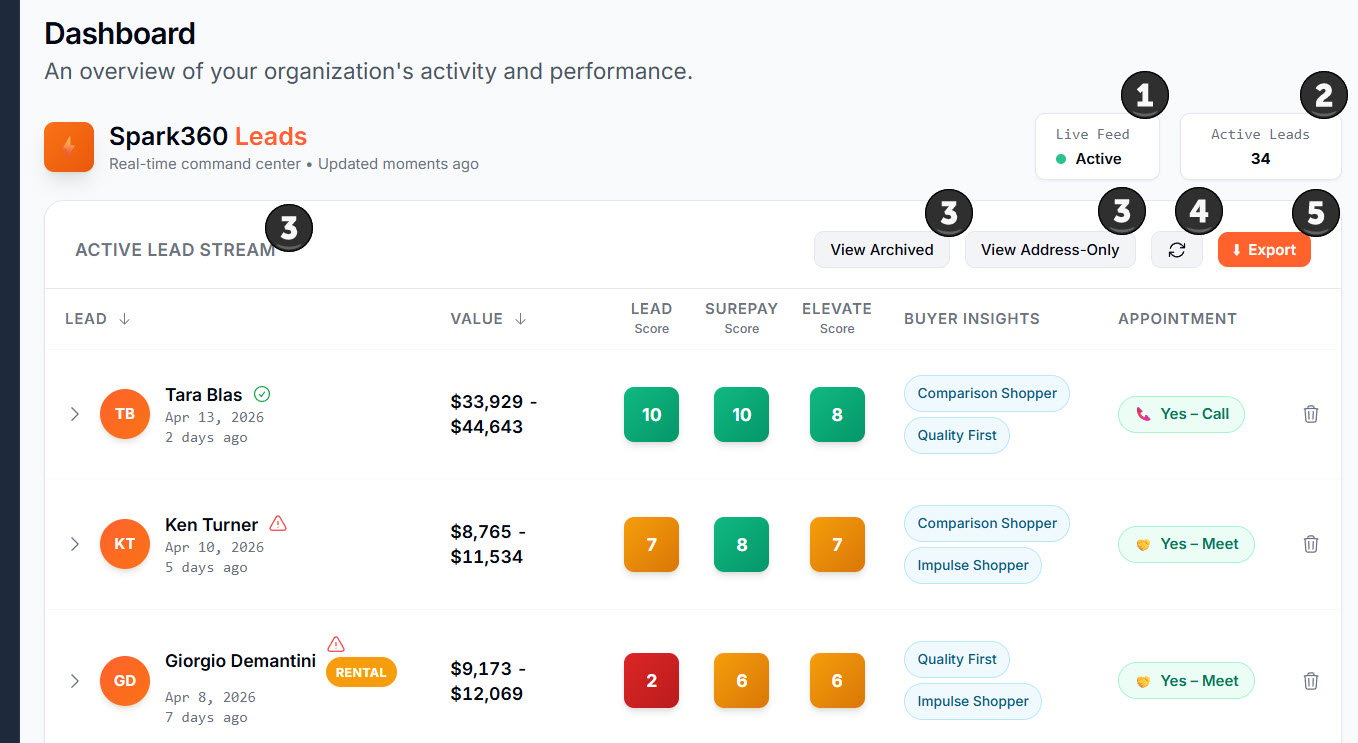Expand the Ken Turner row chevron
This screenshot has width=1358, height=743.
click(x=74, y=544)
